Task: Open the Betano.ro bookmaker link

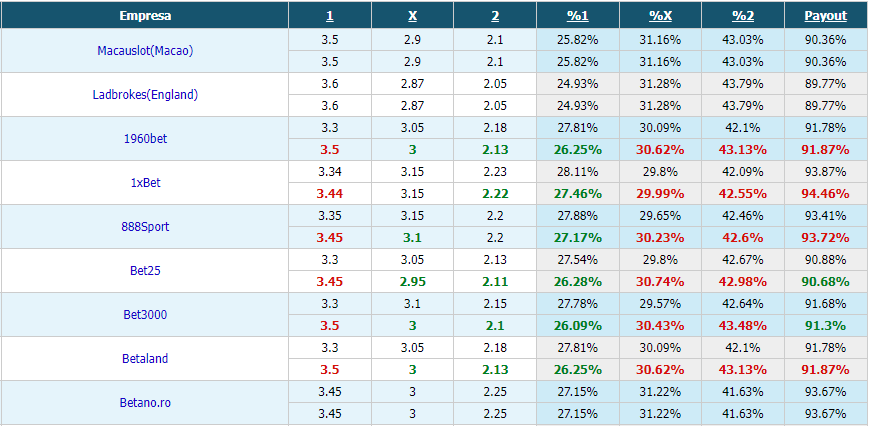Action: point(145,403)
